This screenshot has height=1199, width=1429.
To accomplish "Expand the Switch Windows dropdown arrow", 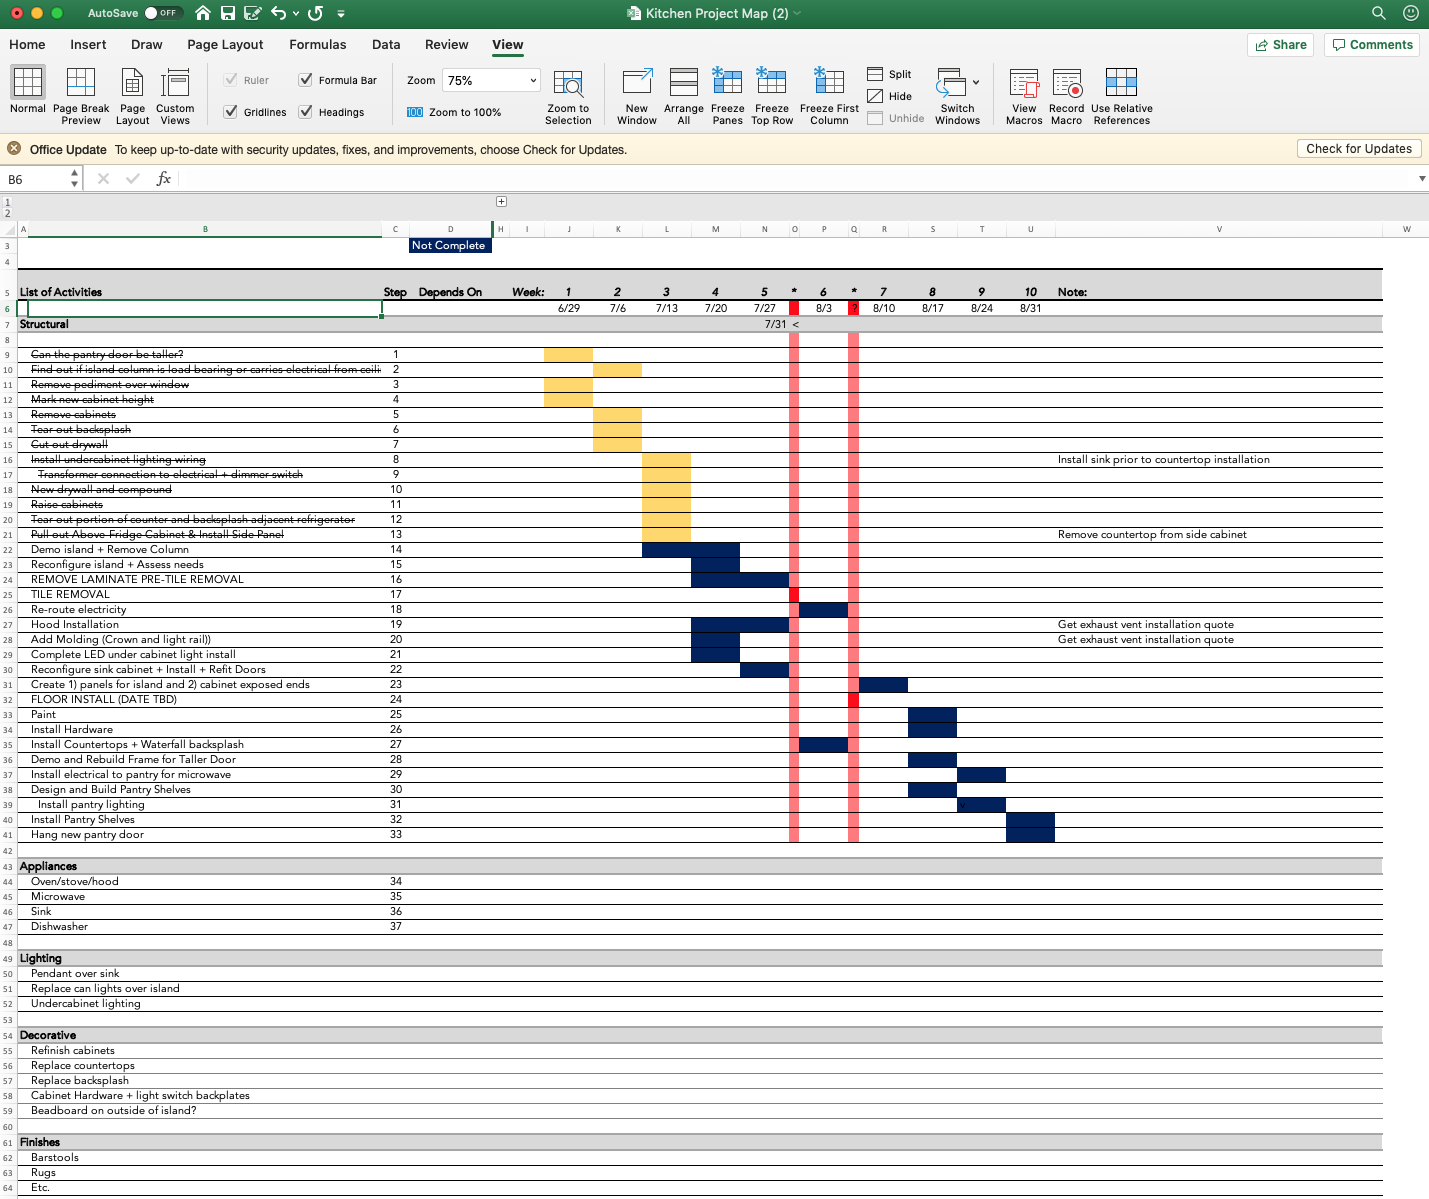I will click(976, 82).
